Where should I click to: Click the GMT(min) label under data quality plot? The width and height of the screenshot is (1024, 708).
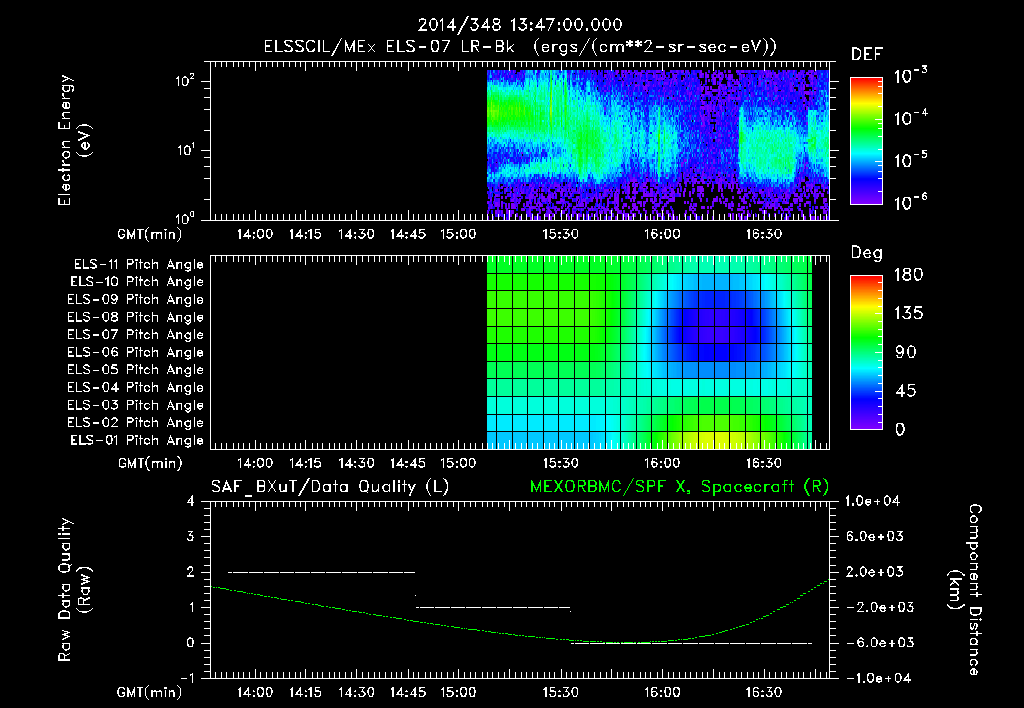(149, 692)
